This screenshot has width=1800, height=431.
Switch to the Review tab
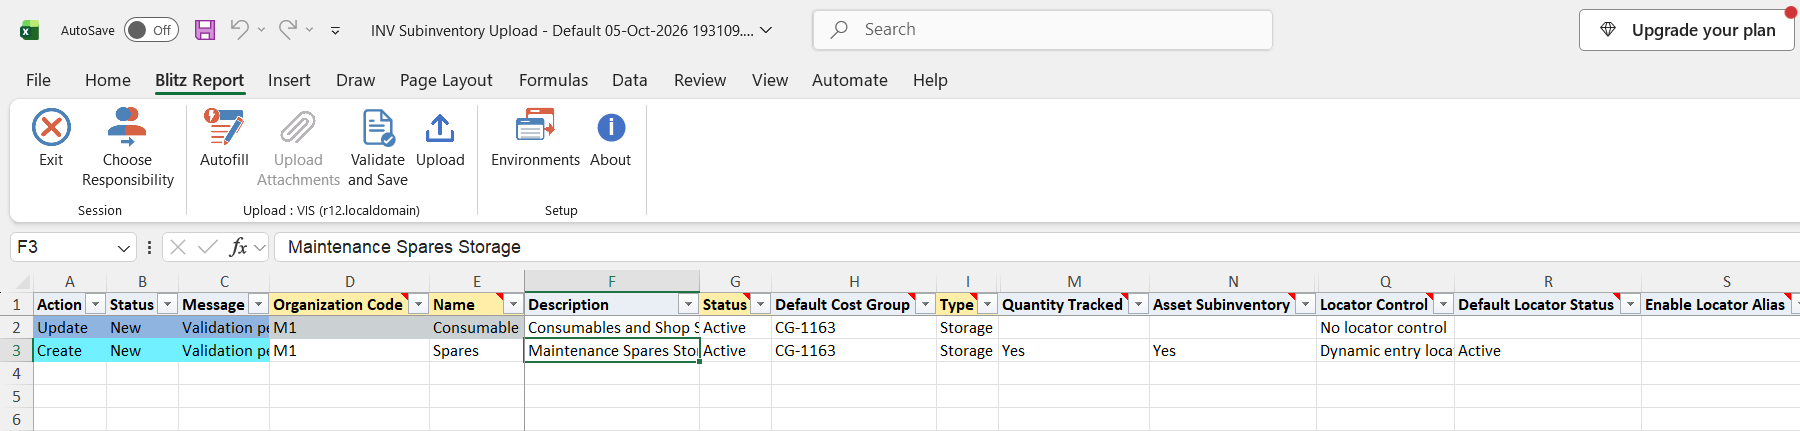(x=700, y=80)
